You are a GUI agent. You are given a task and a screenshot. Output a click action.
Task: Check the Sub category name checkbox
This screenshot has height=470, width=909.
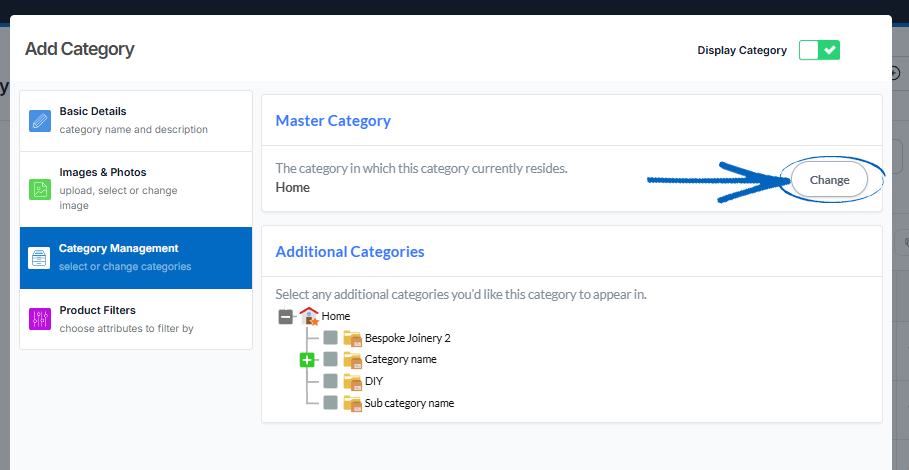[330, 403]
